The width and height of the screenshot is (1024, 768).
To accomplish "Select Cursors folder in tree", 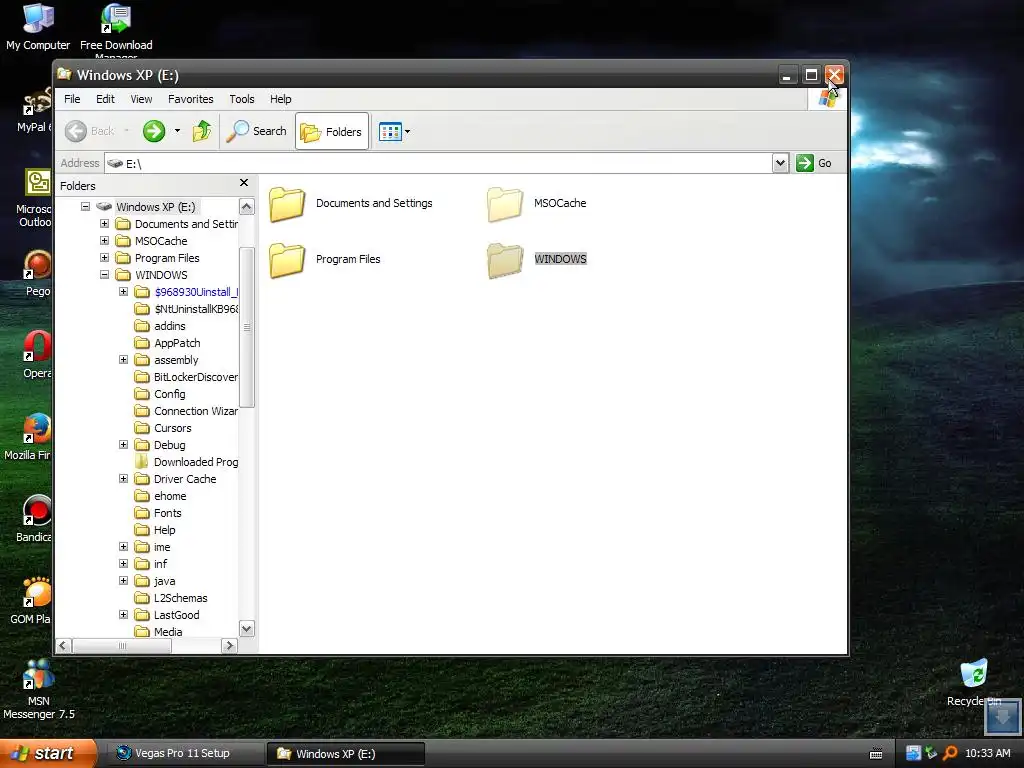I will 163,428.
